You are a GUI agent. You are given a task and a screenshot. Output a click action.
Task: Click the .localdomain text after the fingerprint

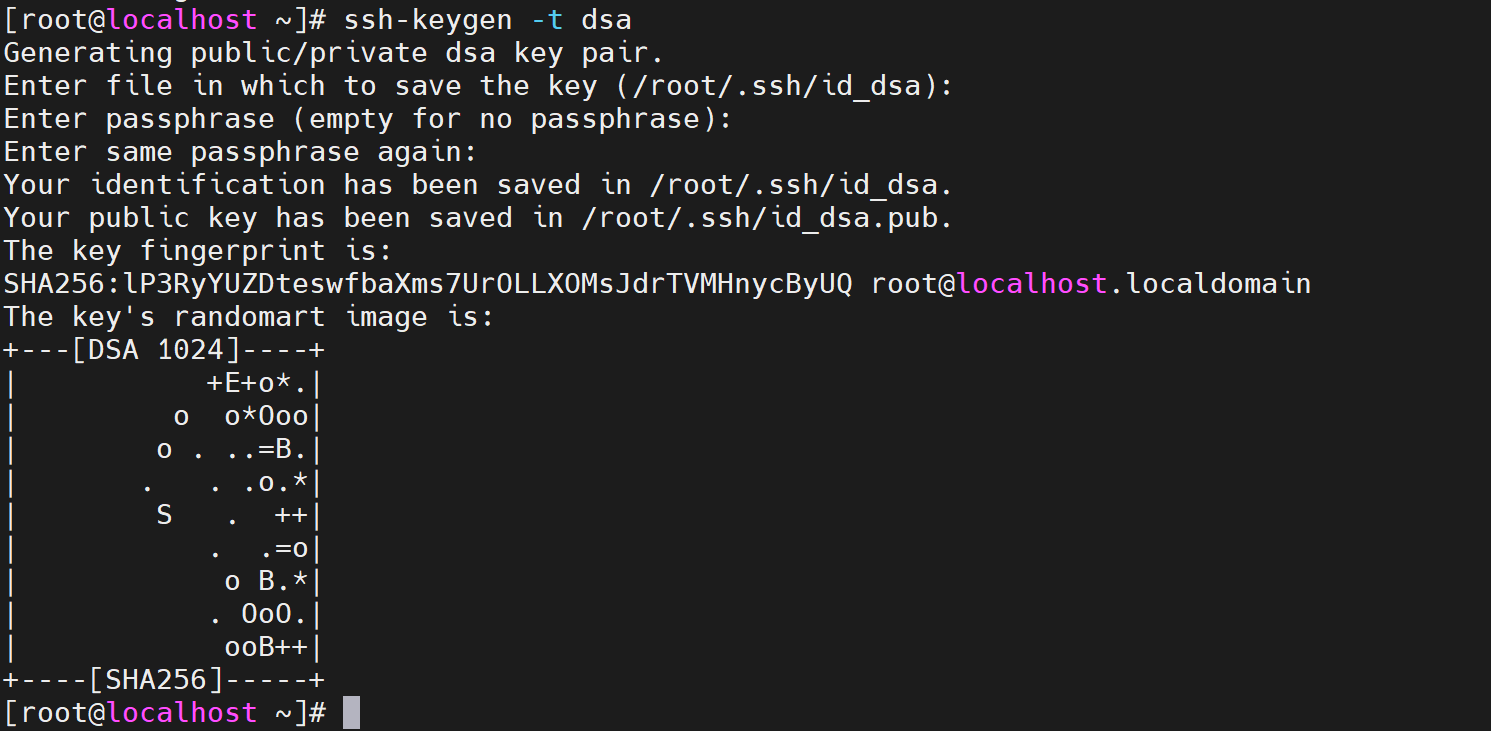click(x=1209, y=284)
